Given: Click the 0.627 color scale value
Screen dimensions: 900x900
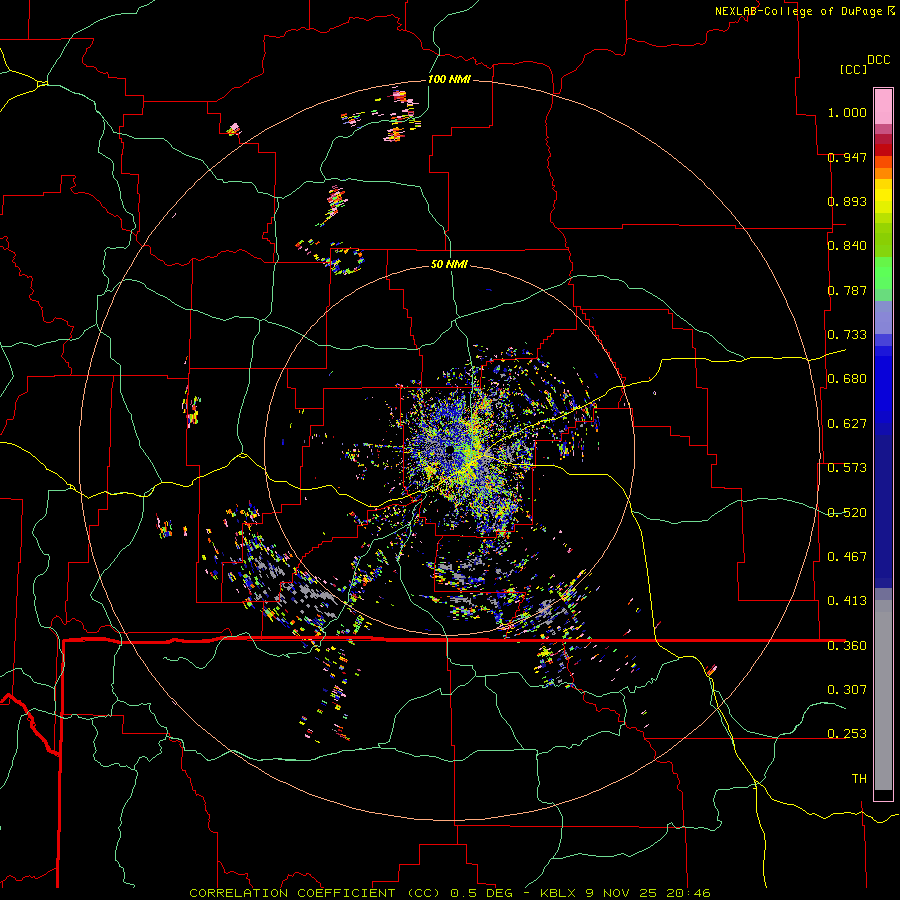Looking at the screenshot, I should pos(847,424).
